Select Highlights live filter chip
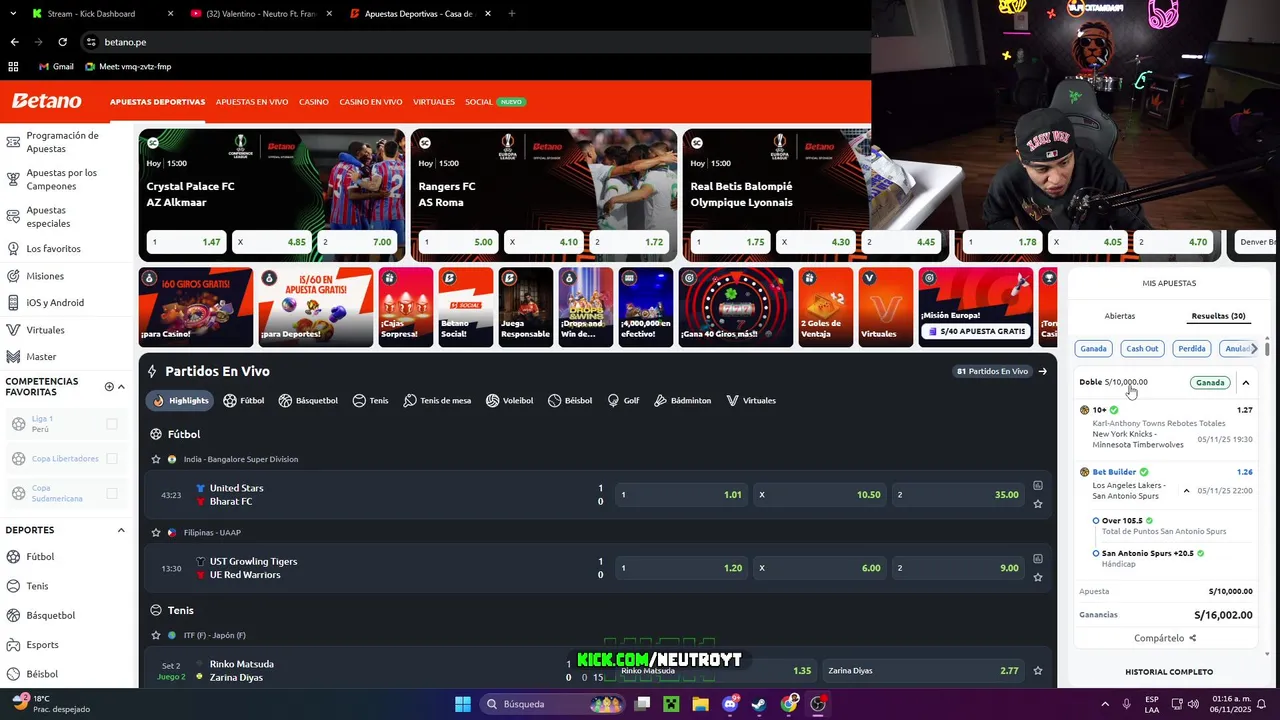Viewport: 1280px width, 720px height. click(x=181, y=400)
